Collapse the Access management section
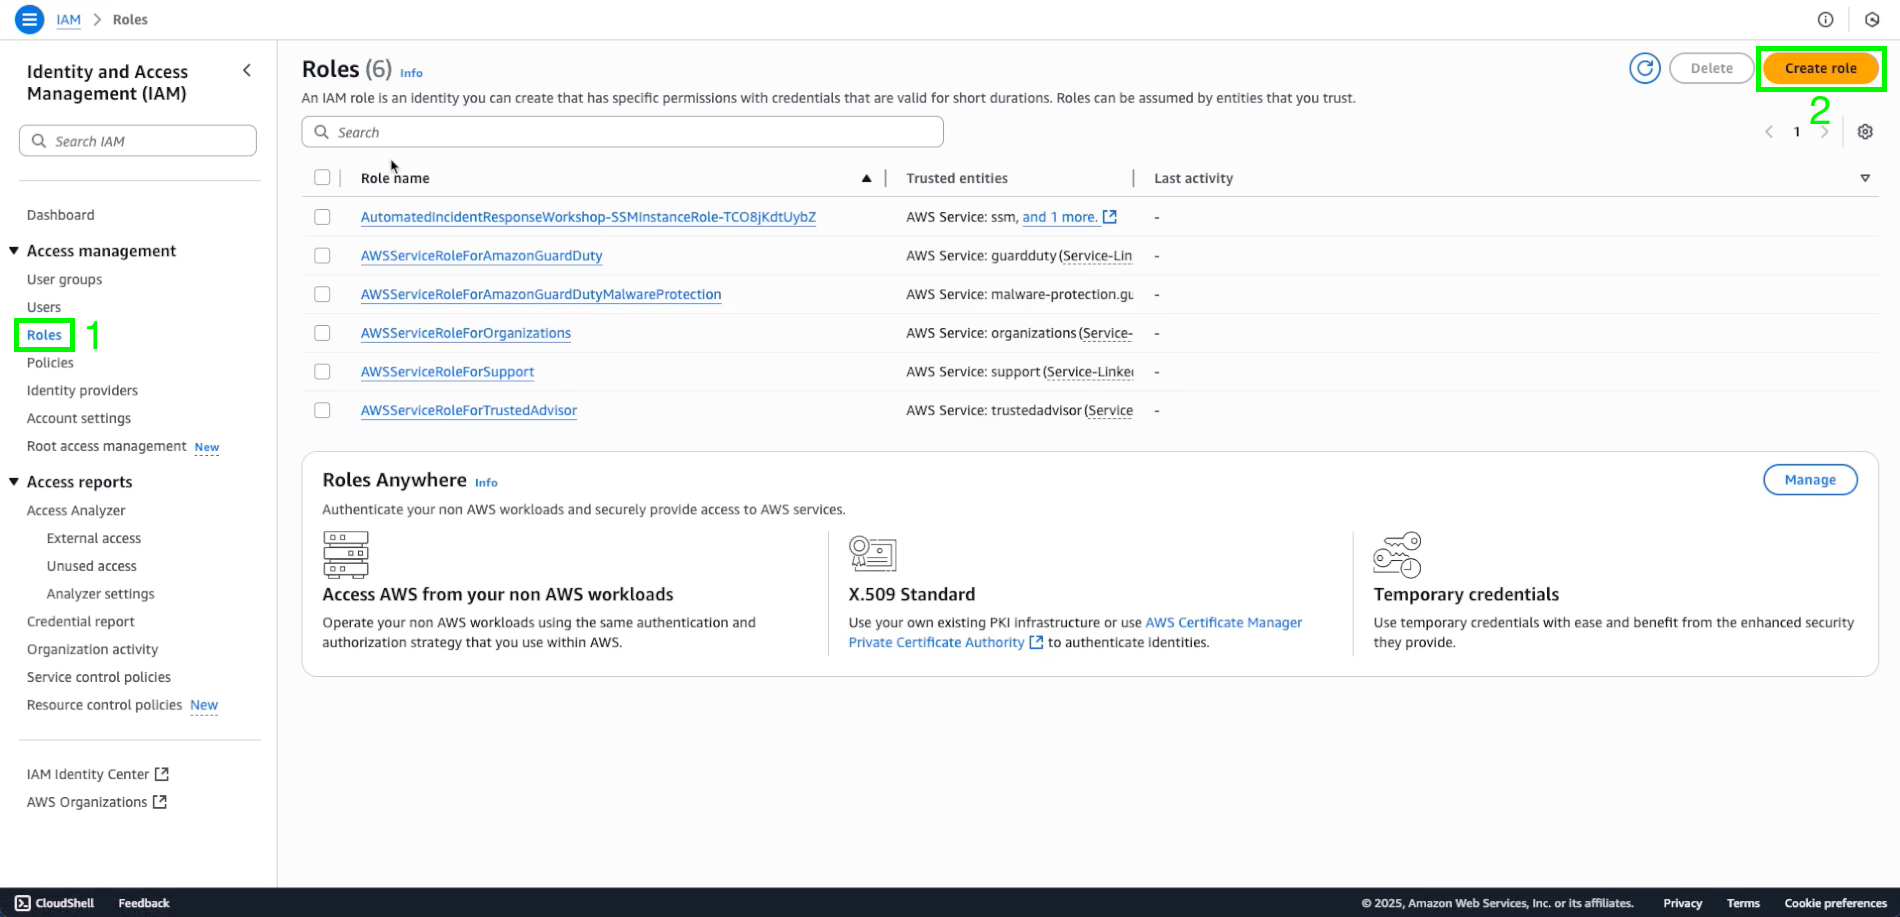Image resolution: width=1900 pixels, height=917 pixels. 14,251
